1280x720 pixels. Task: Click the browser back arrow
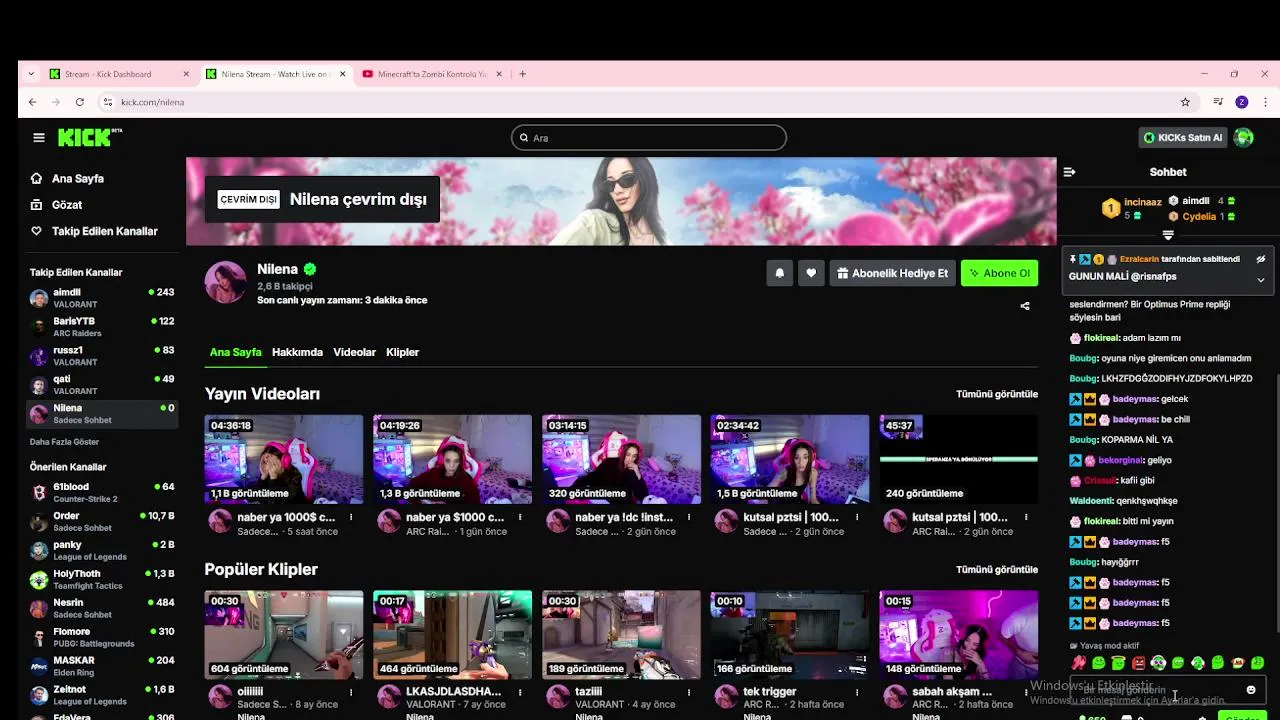tap(32, 102)
